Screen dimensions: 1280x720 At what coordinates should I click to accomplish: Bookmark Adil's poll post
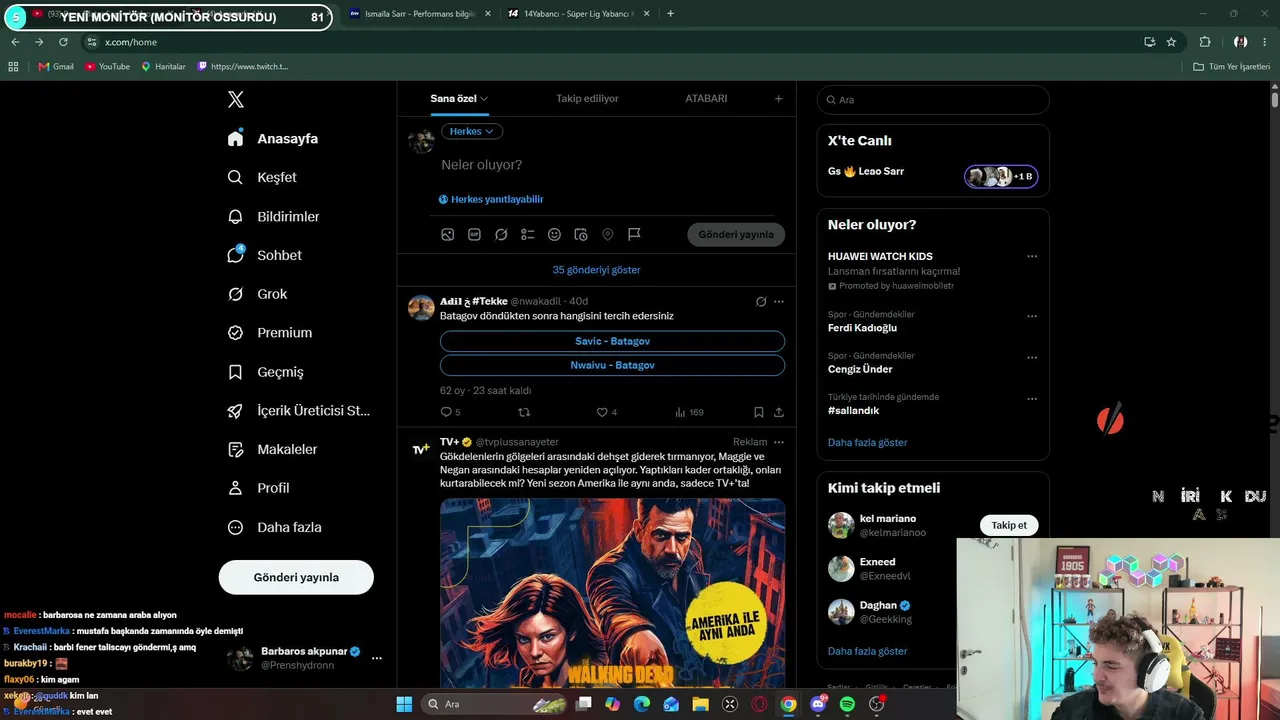pyautogui.click(x=759, y=412)
